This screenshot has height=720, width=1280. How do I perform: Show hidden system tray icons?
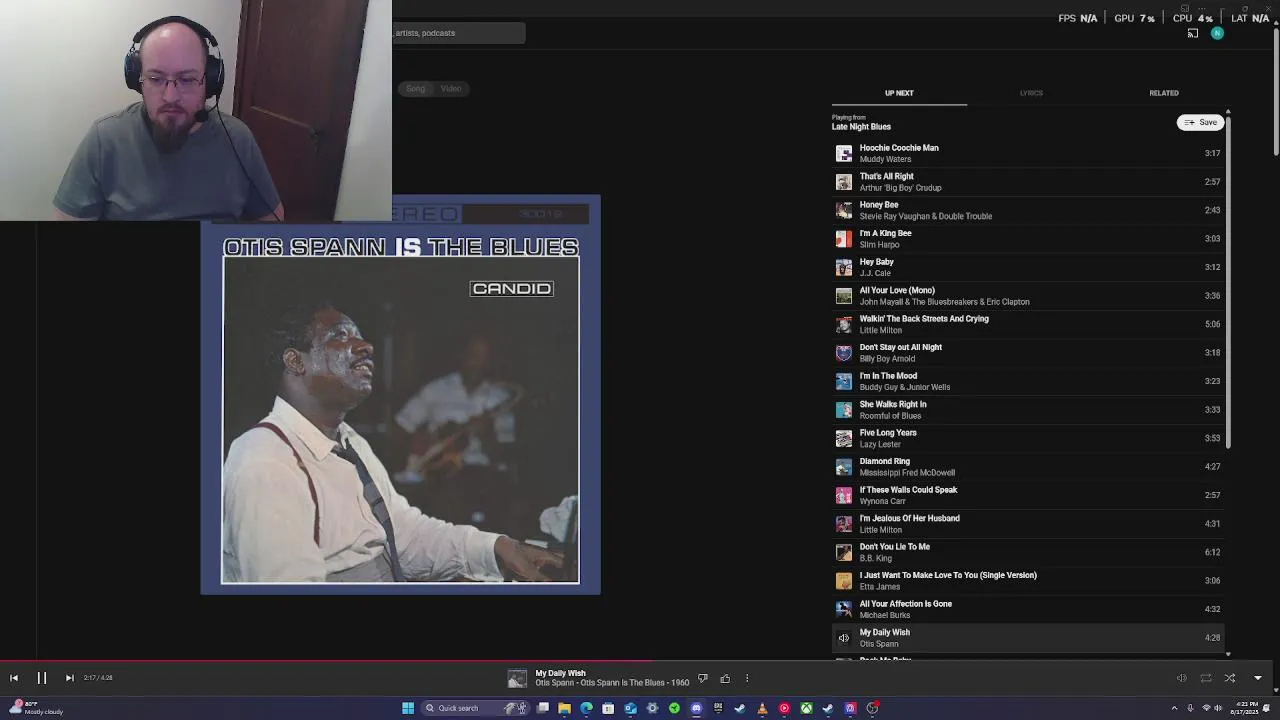tap(1175, 708)
